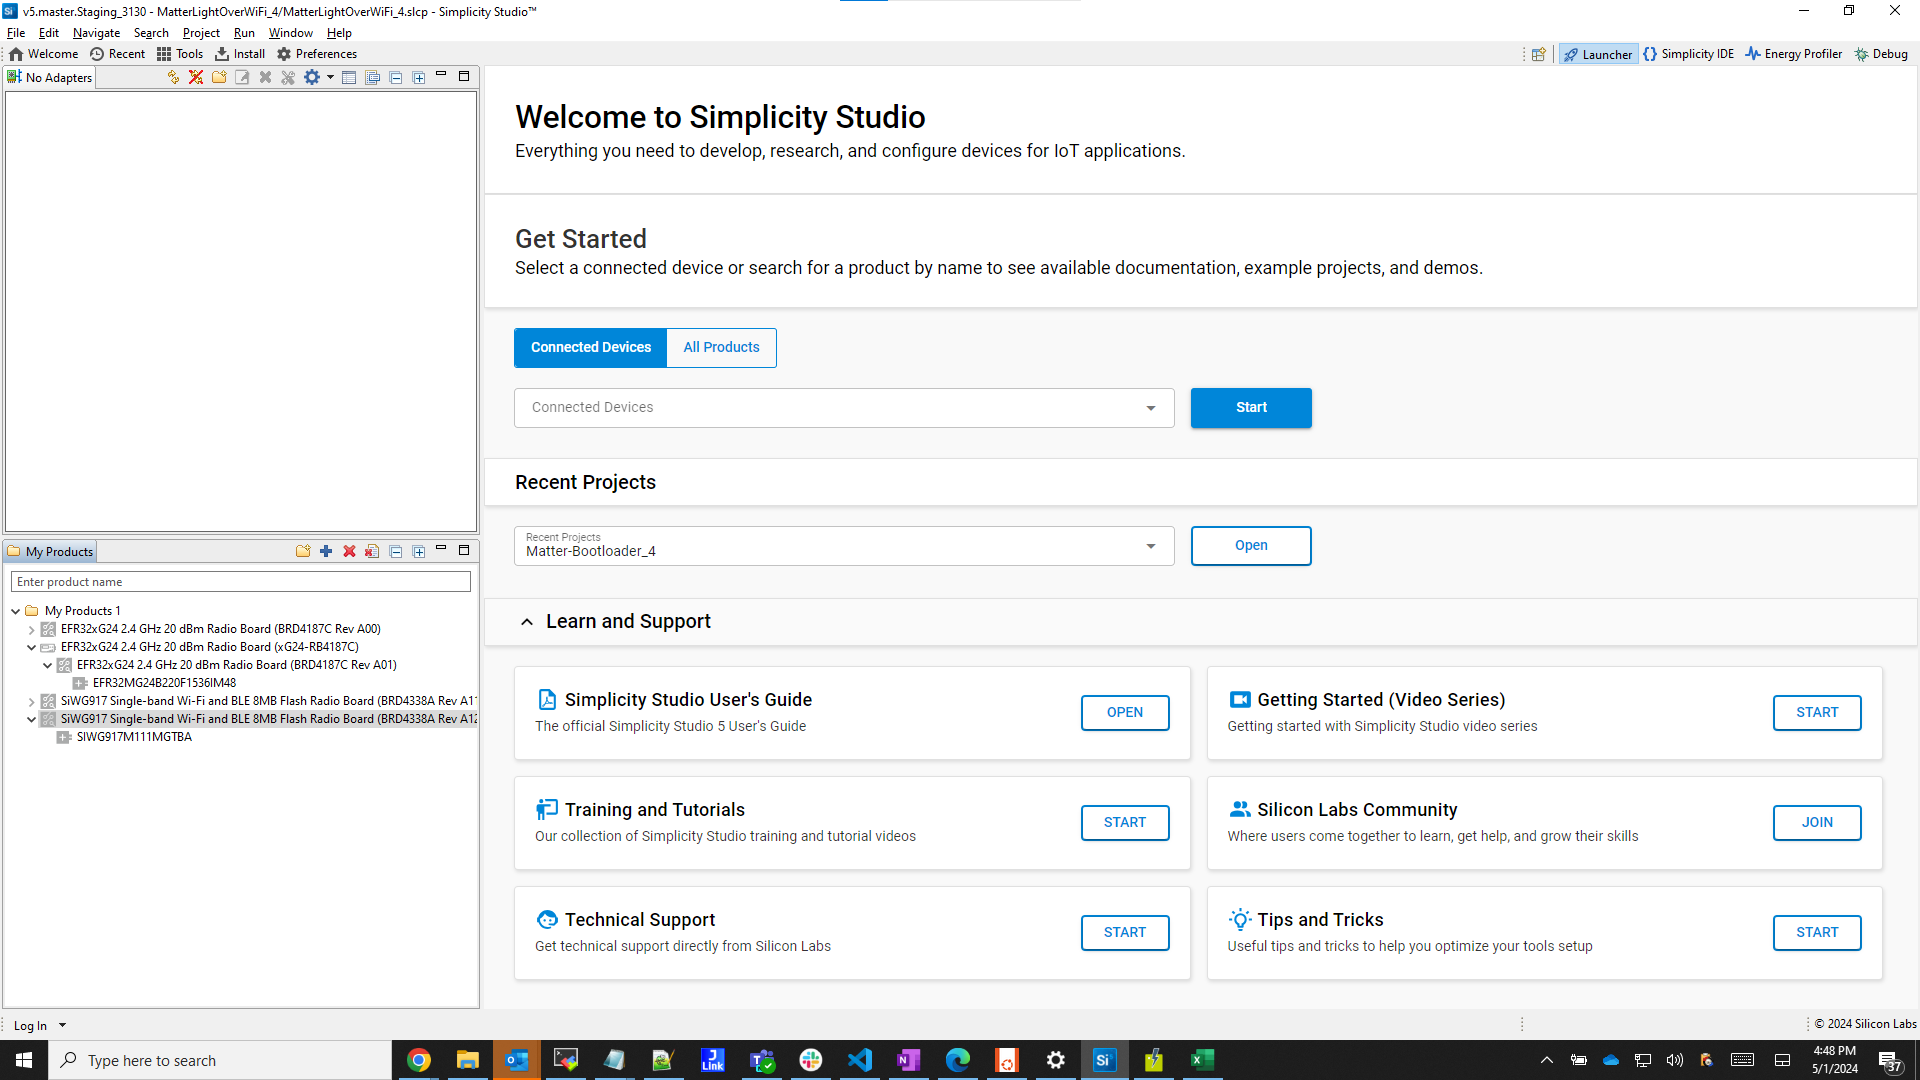This screenshot has height=1080, width=1920.
Task: Collapse the xG24-RB4187C board node
Action: (x=32, y=647)
